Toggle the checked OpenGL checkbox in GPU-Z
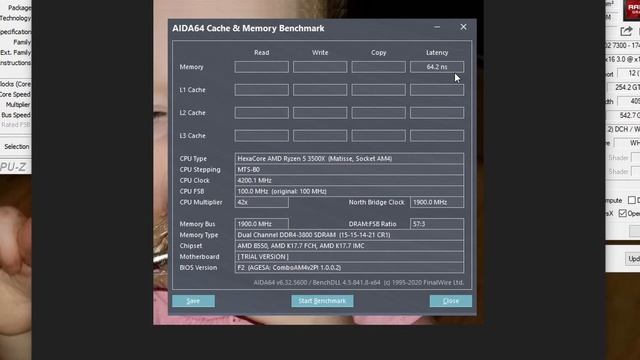Image resolution: width=640 pixels, height=360 pixels. (622, 213)
